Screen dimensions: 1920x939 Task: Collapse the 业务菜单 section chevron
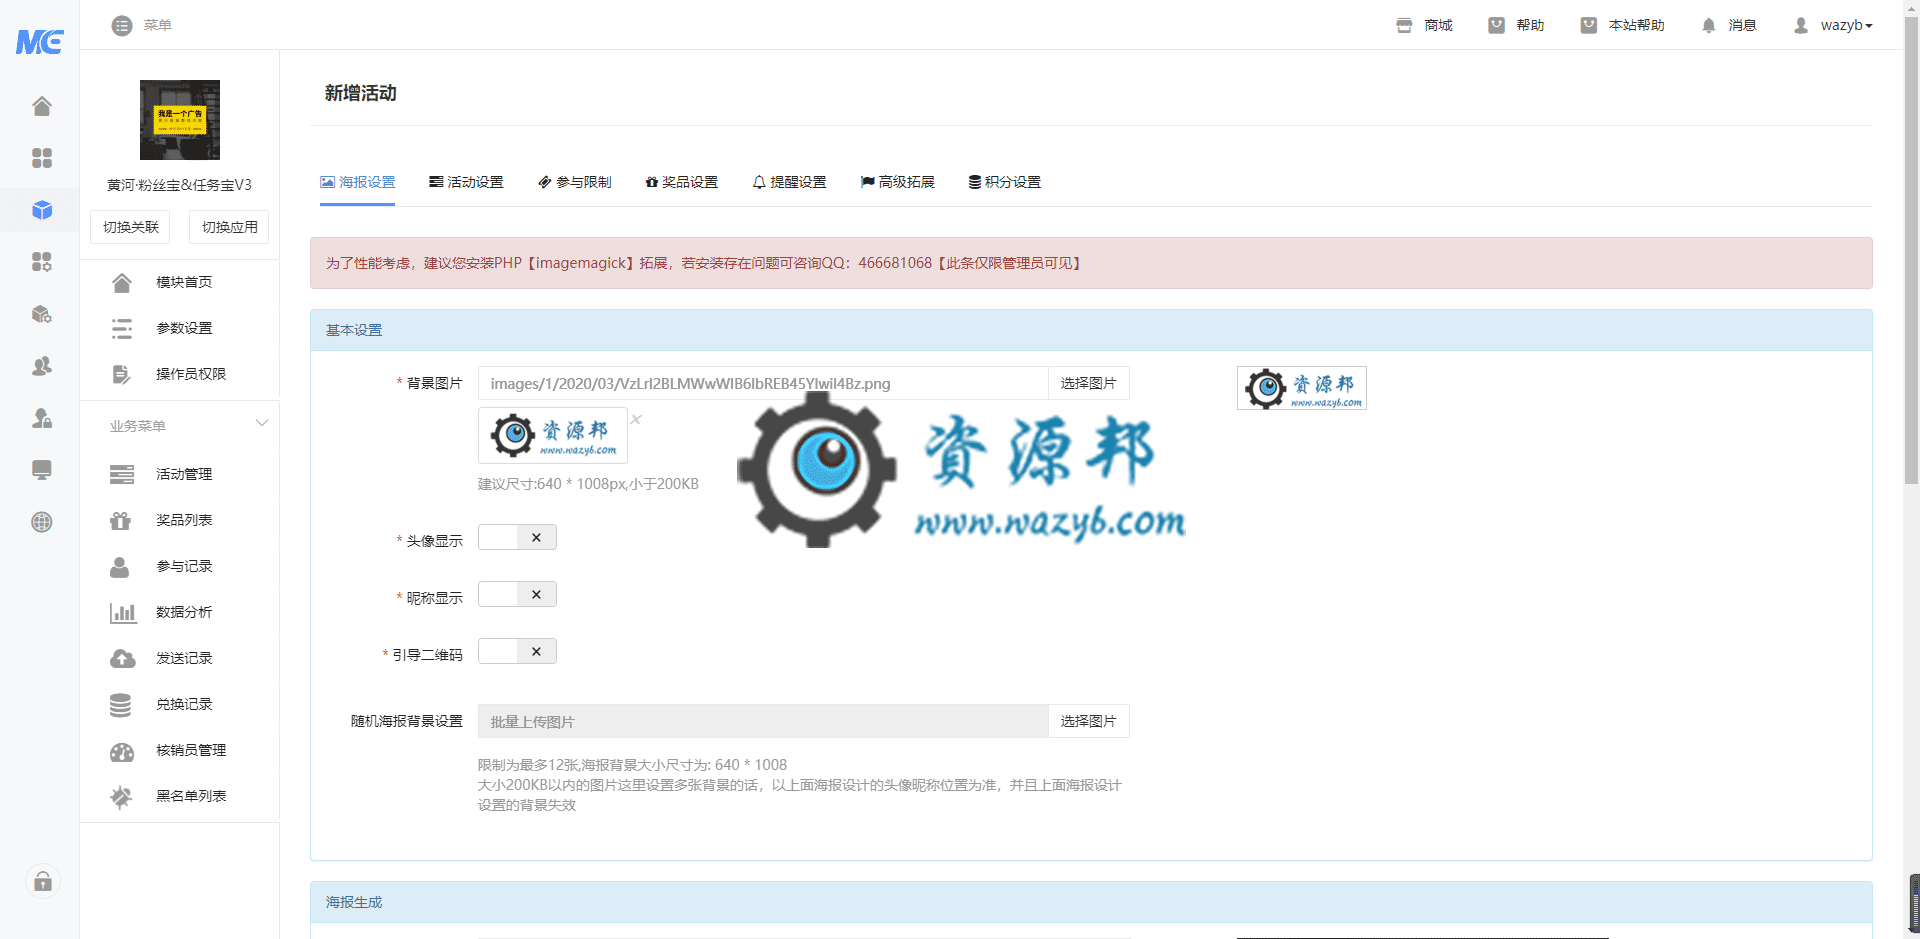pyautogui.click(x=262, y=423)
